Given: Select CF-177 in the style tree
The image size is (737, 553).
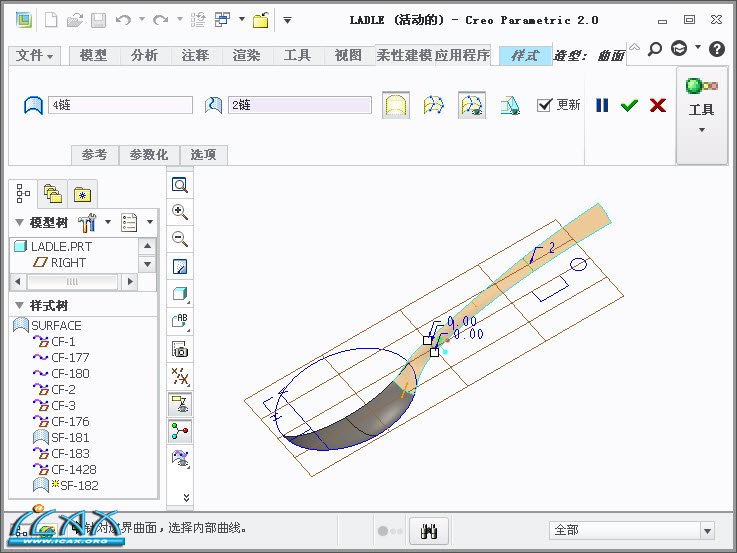Looking at the screenshot, I should pos(70,357).
